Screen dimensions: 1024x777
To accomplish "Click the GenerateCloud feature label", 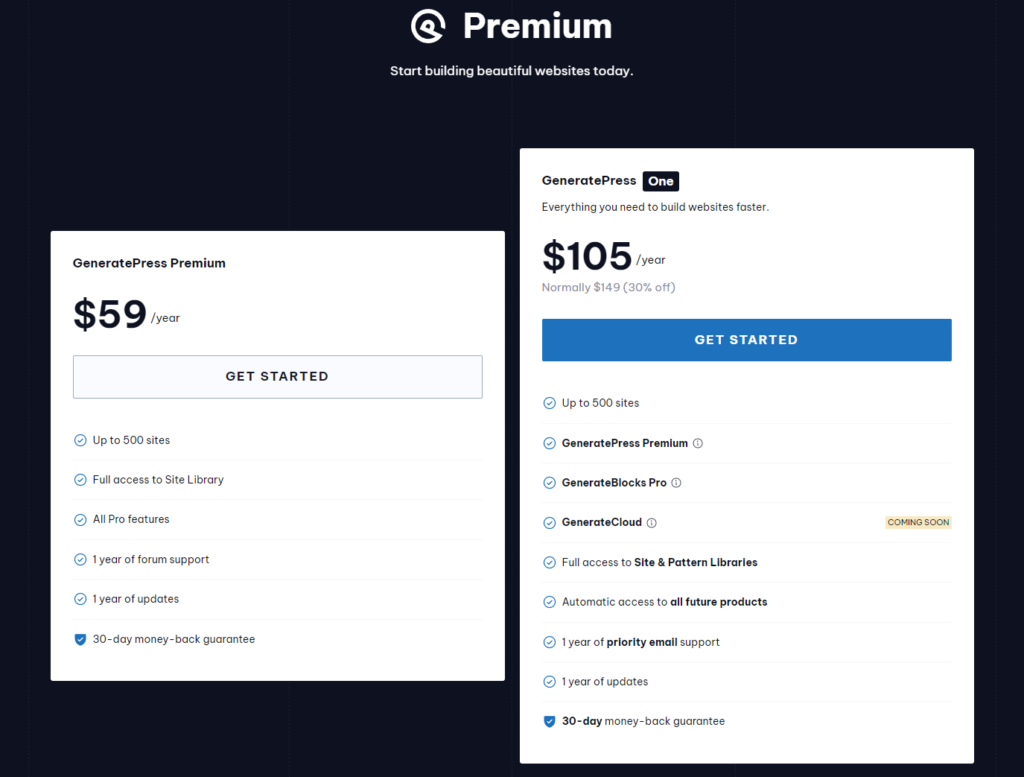I will pos(601,522).
